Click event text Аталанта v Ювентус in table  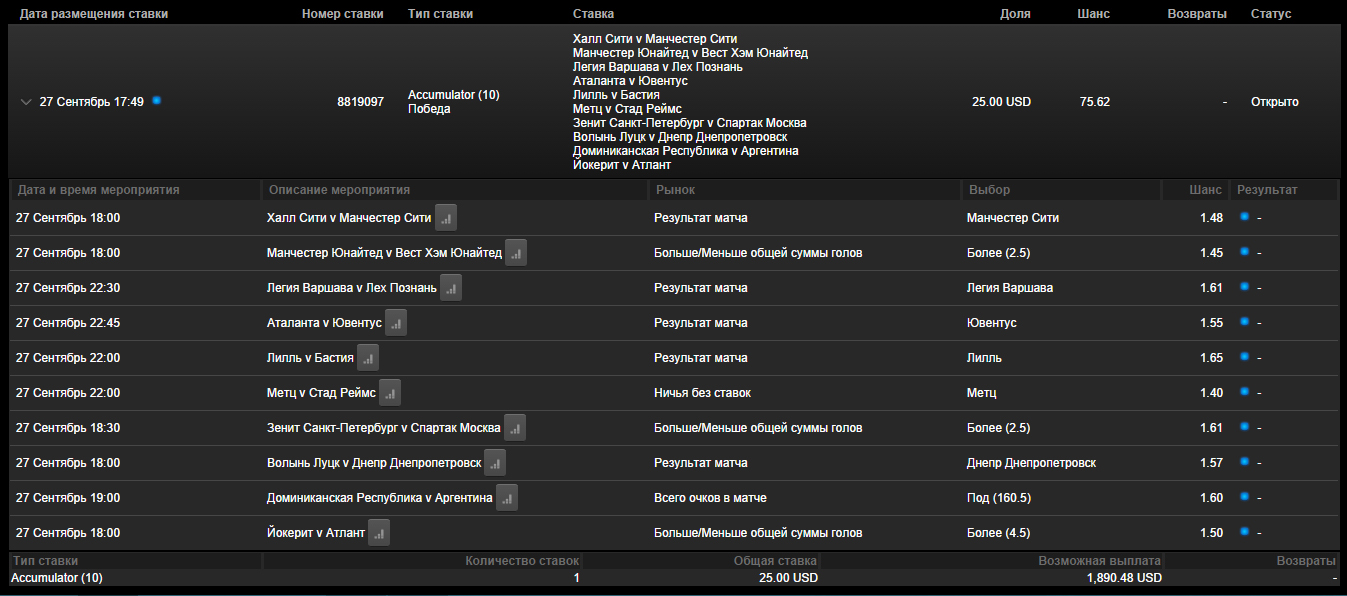325,323
